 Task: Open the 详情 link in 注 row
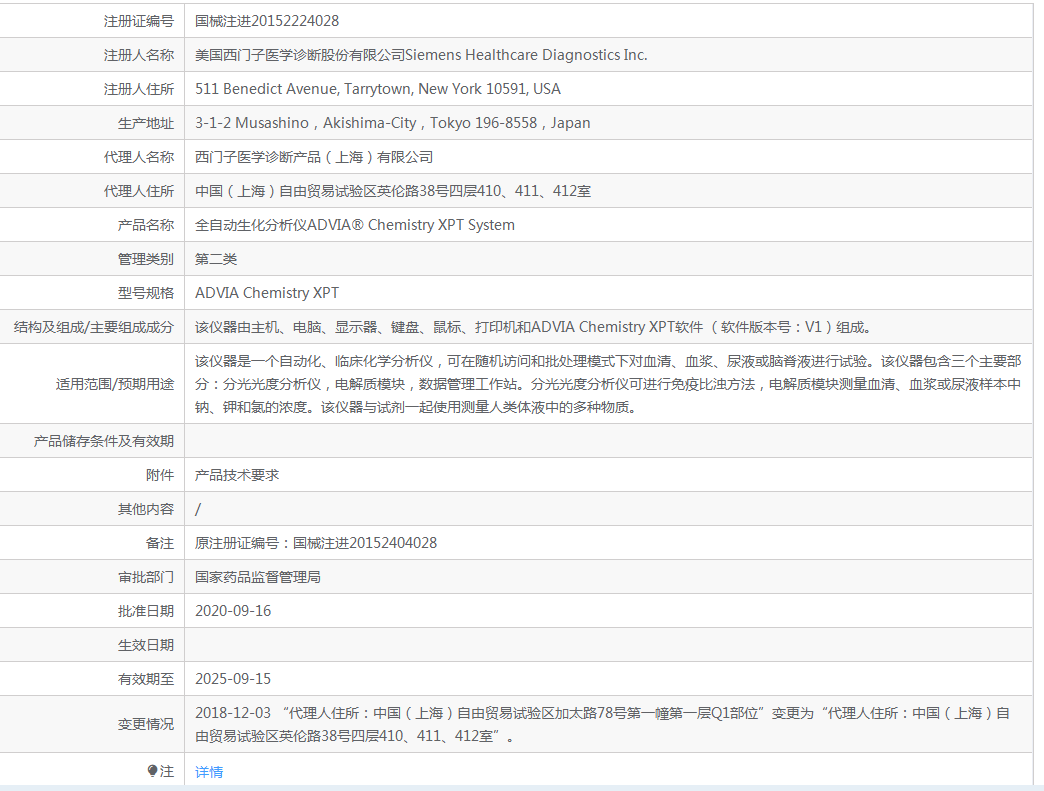(209, 772)
